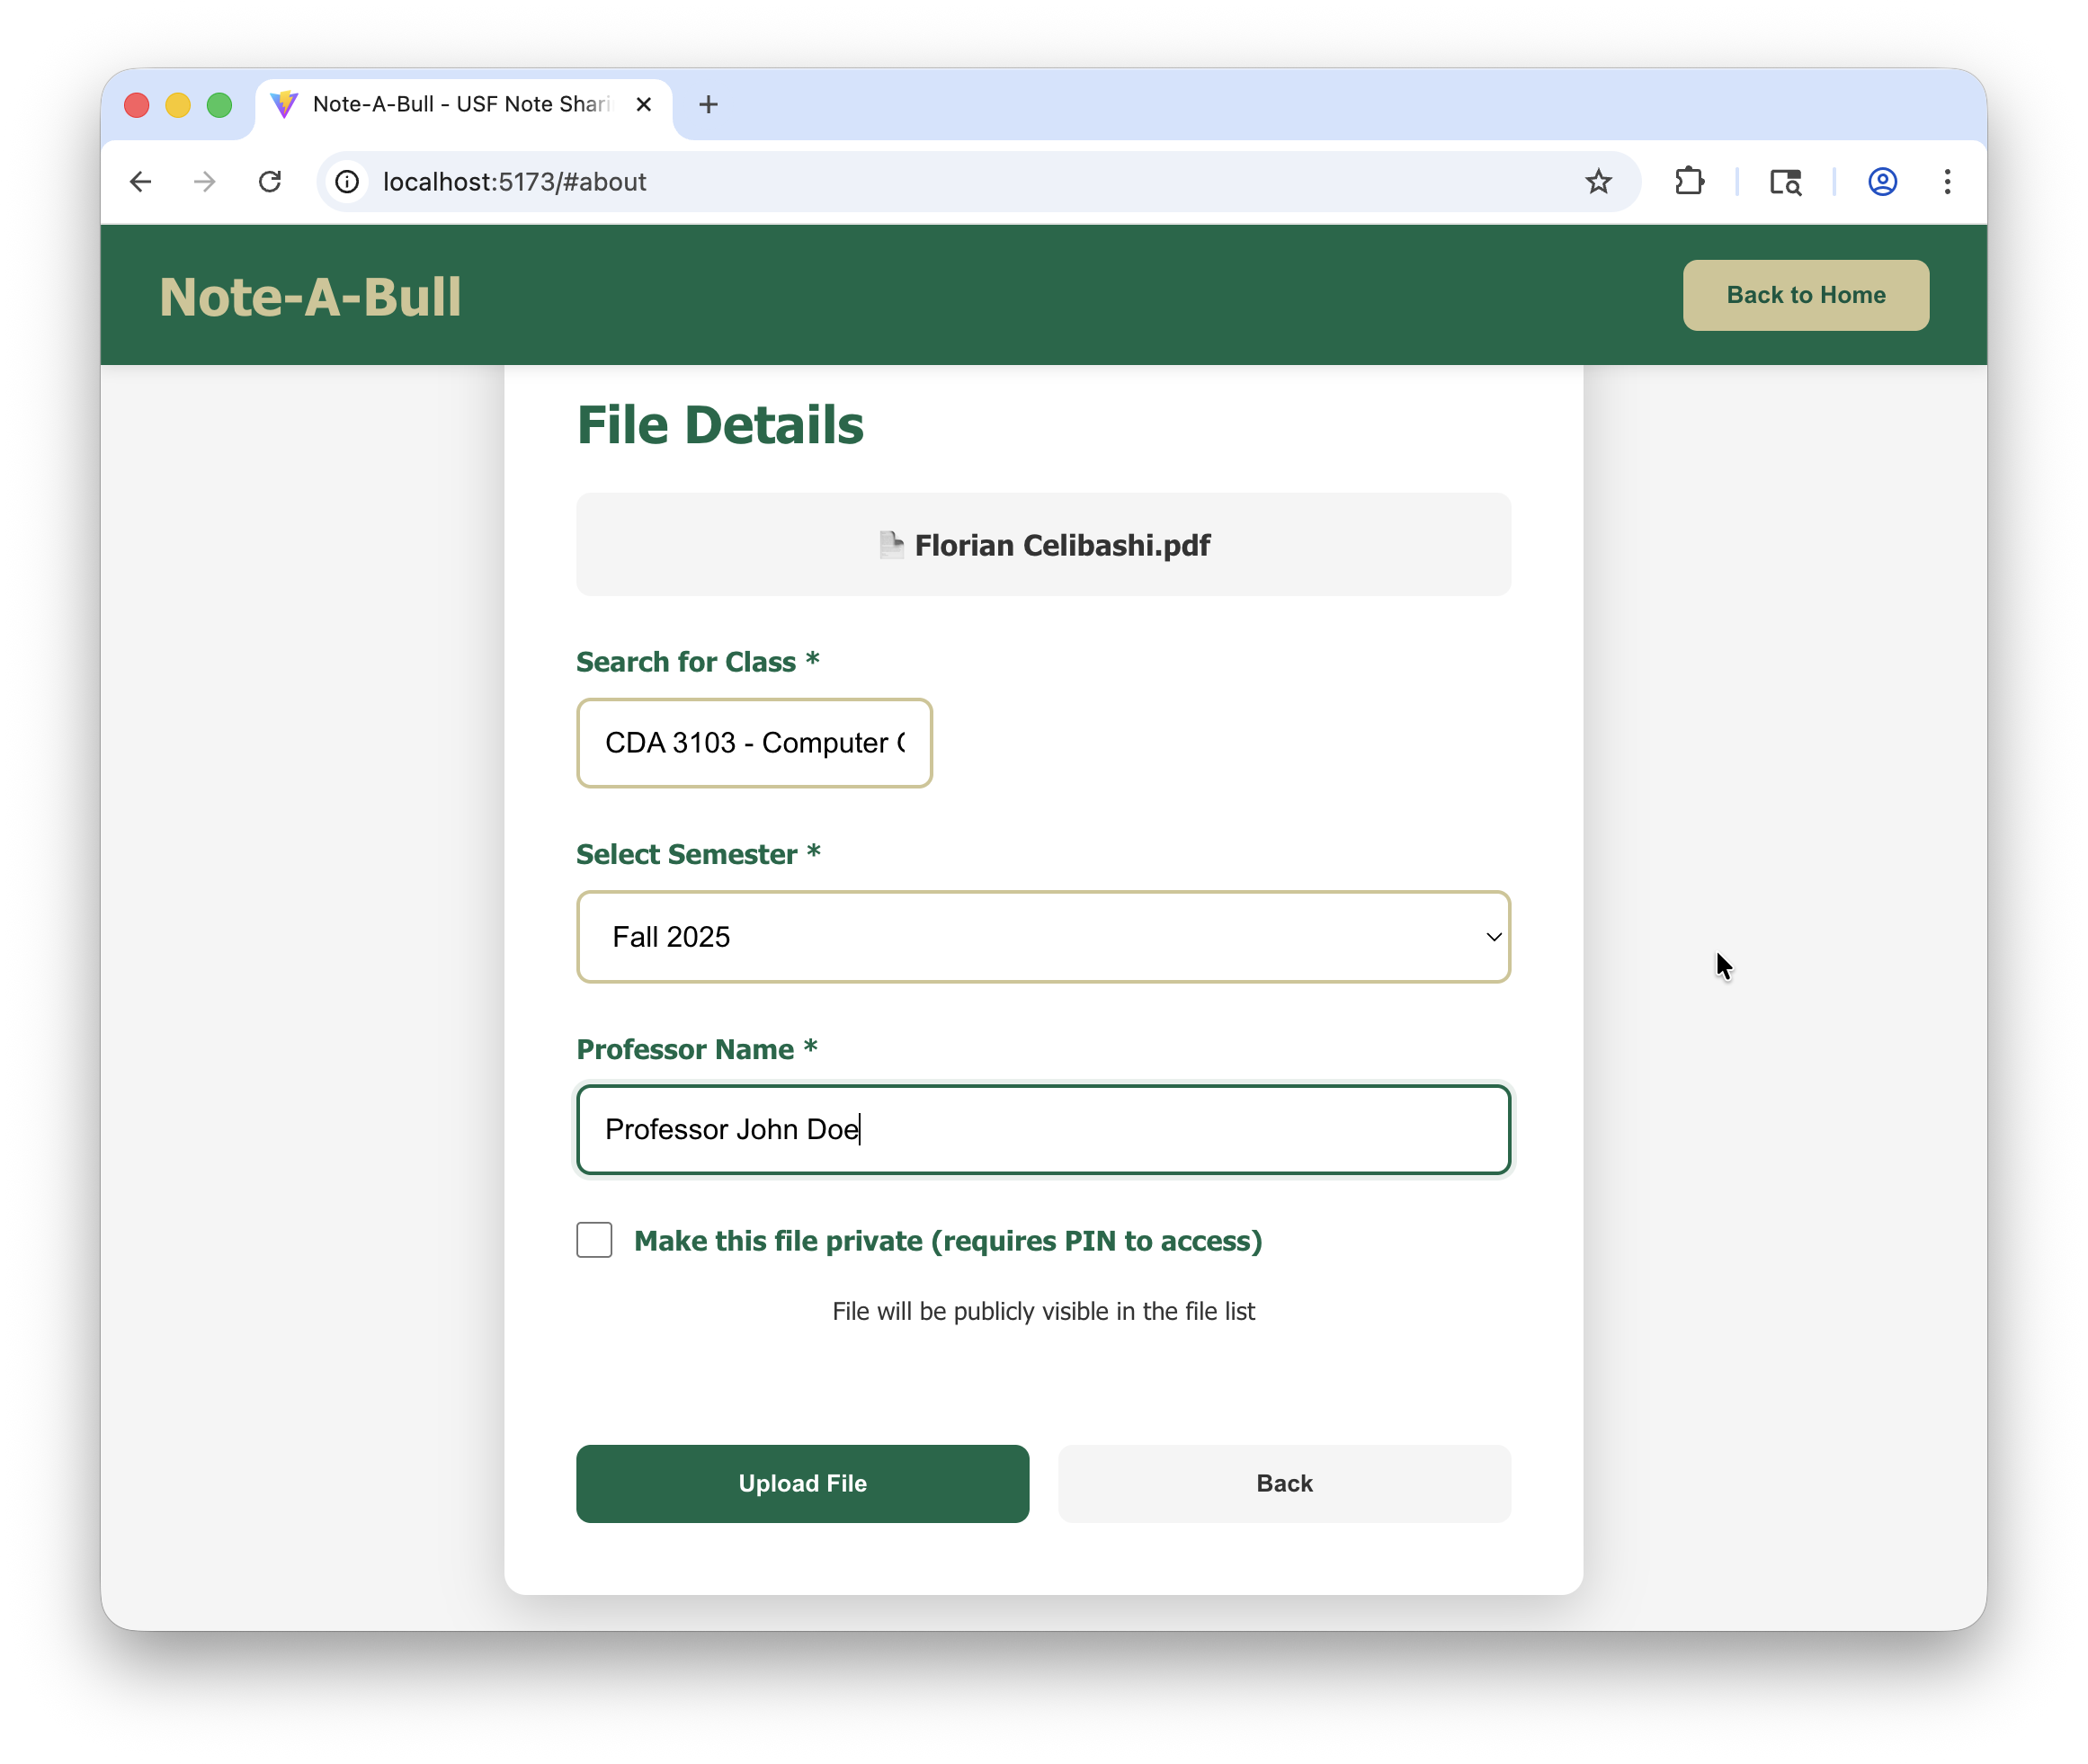The image size is (2088, 1764).
Task: Click the browser forward arrow icon
Action: tap(205, 182)
